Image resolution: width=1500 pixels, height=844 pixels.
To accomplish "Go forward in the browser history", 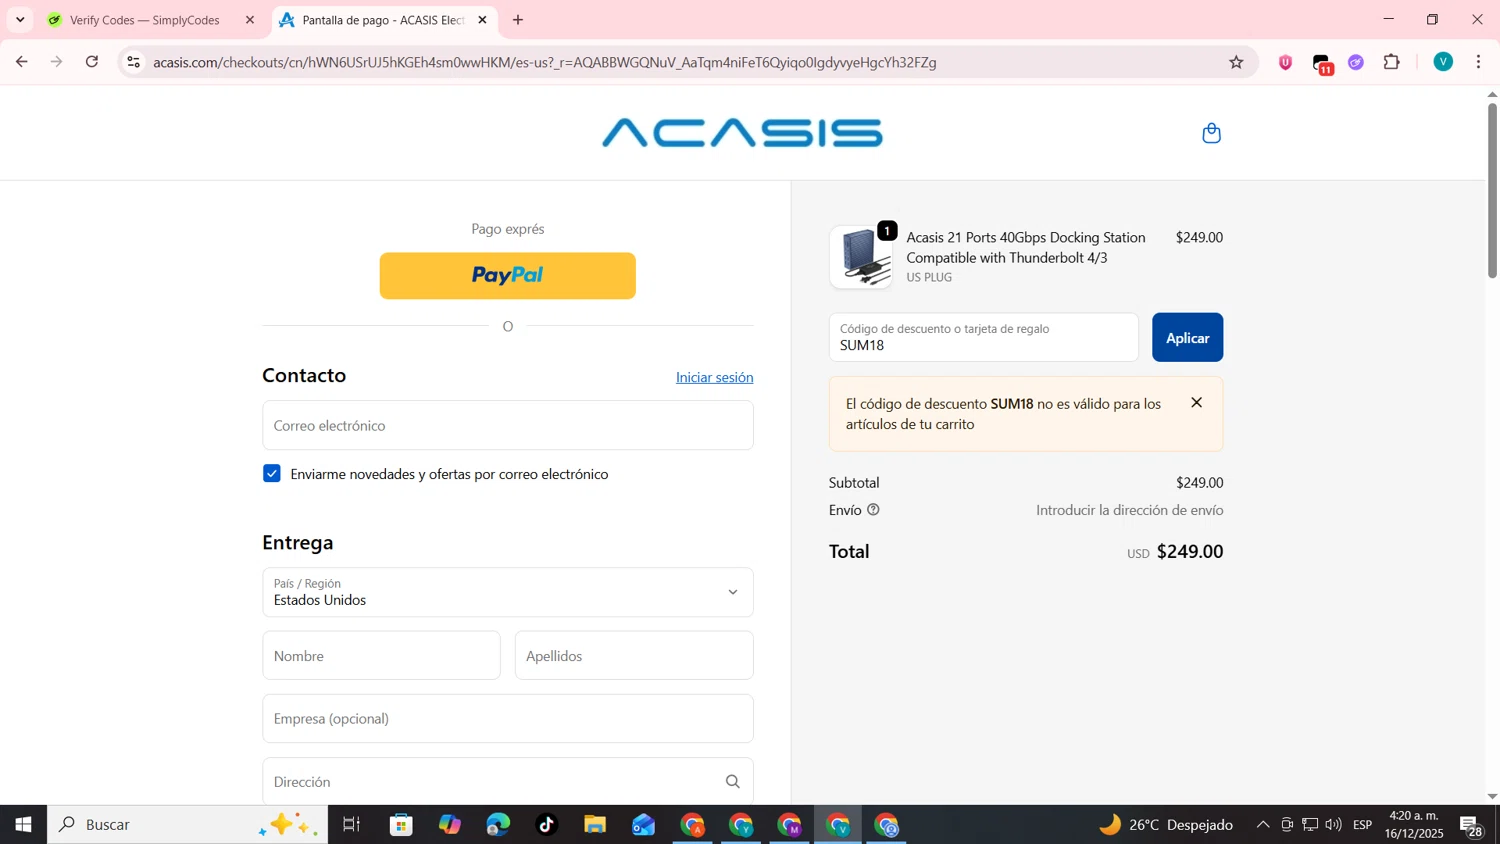I will click(57, 62).
